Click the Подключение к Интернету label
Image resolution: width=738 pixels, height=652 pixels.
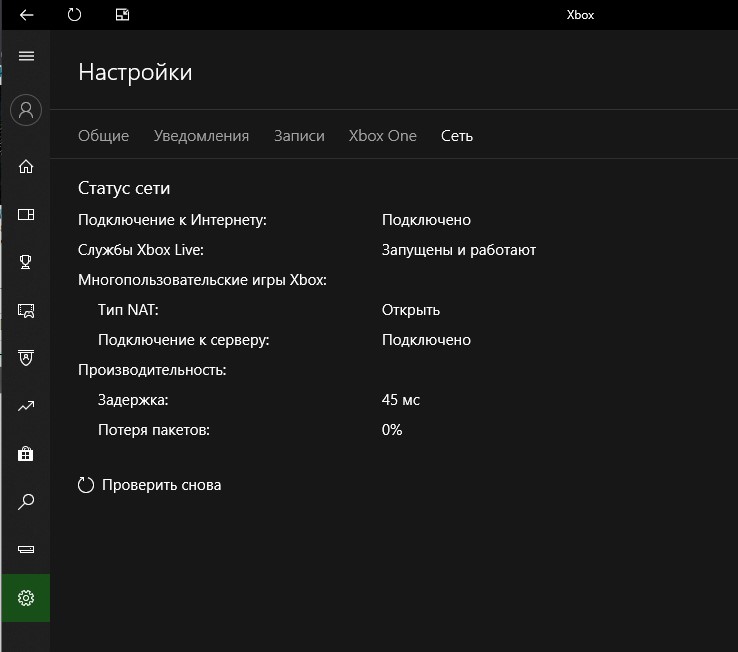click(172, 220)
